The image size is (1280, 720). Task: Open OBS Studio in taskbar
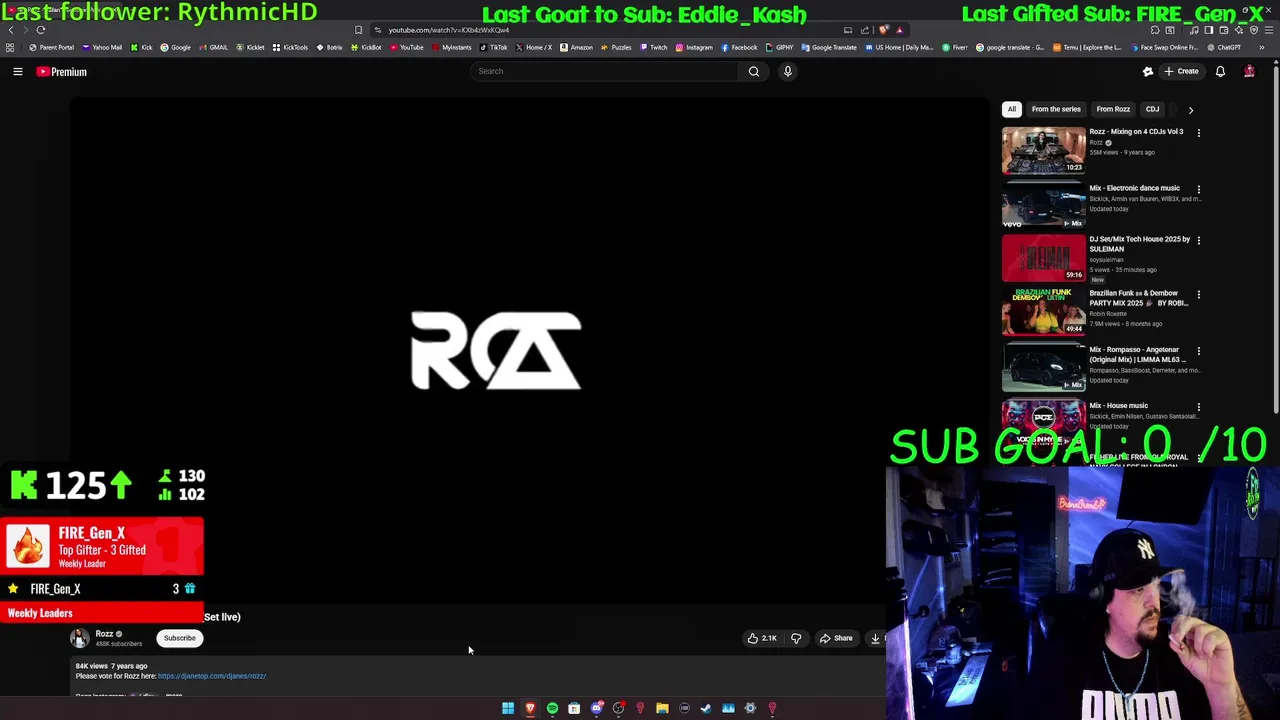pyautogui.click(x=618, y=708)
